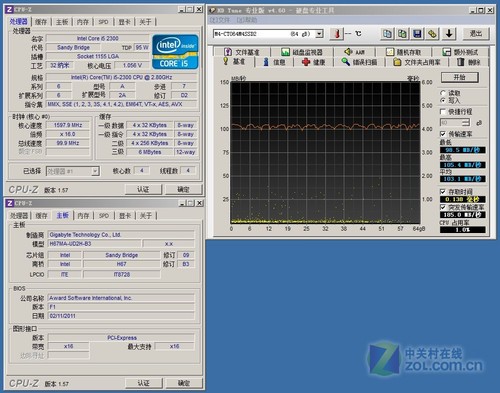Click the 开始 (start) button in HD Tune
500x393 pixels.
pyautogui.click(x=459, y=77)
